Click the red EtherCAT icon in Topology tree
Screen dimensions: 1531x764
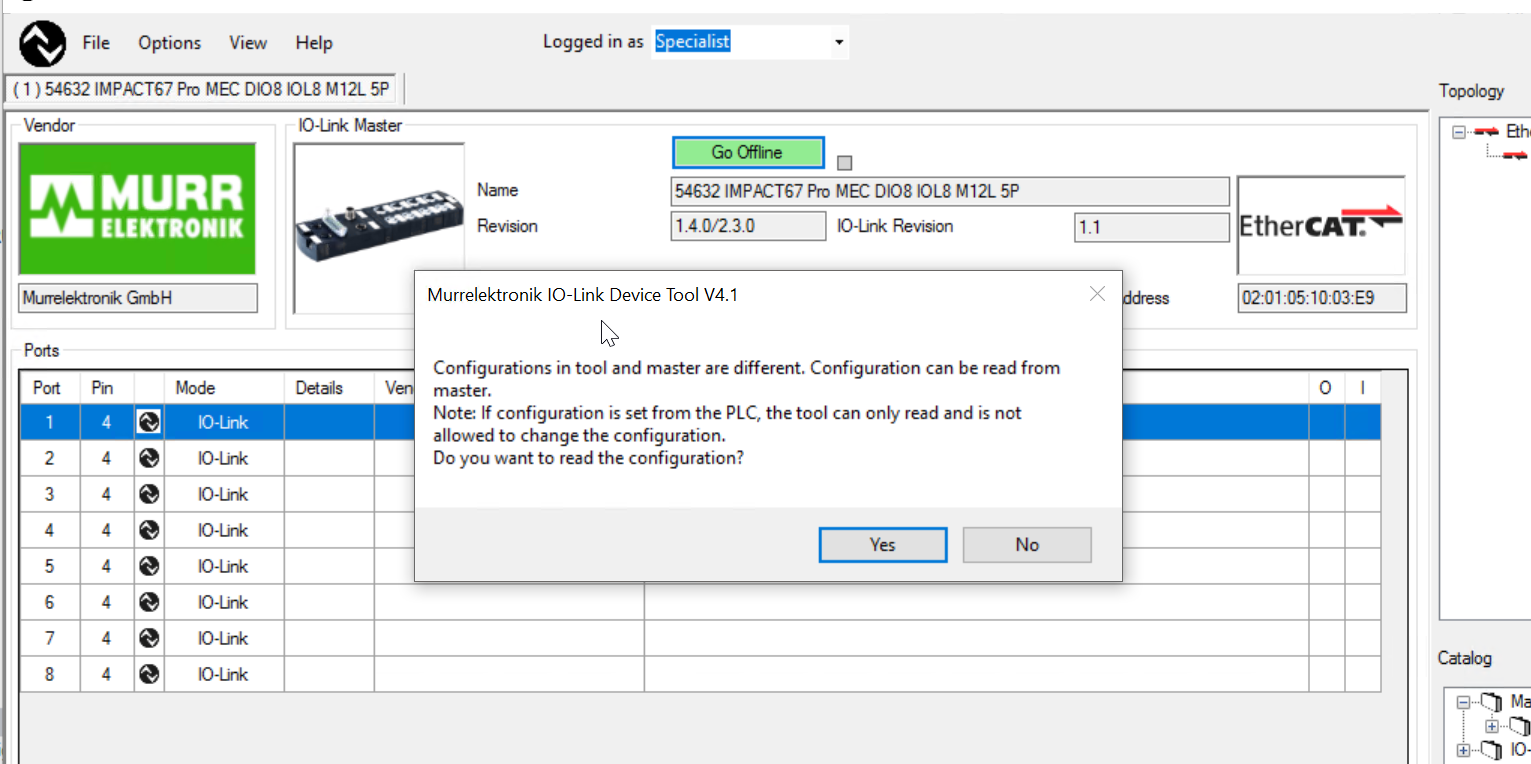pos(1486,131)
